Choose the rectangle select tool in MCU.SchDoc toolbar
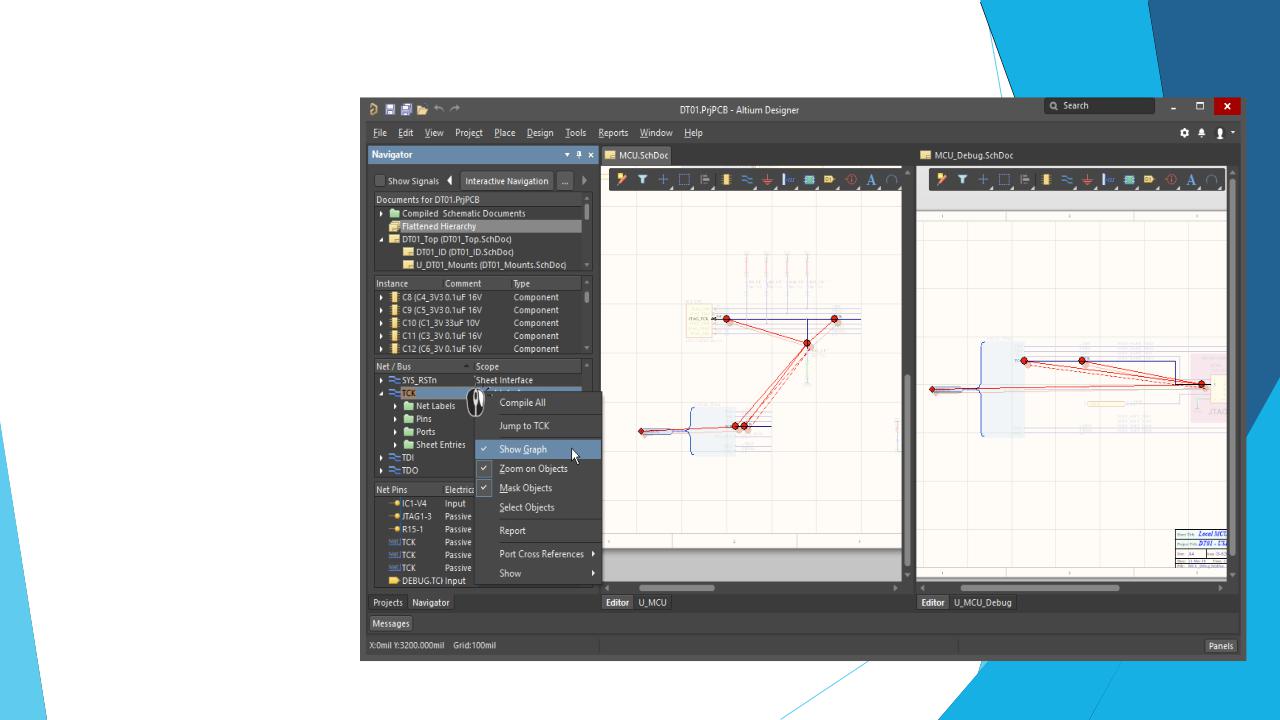Viewport: 1280px width, 720px height. point(684,180)
